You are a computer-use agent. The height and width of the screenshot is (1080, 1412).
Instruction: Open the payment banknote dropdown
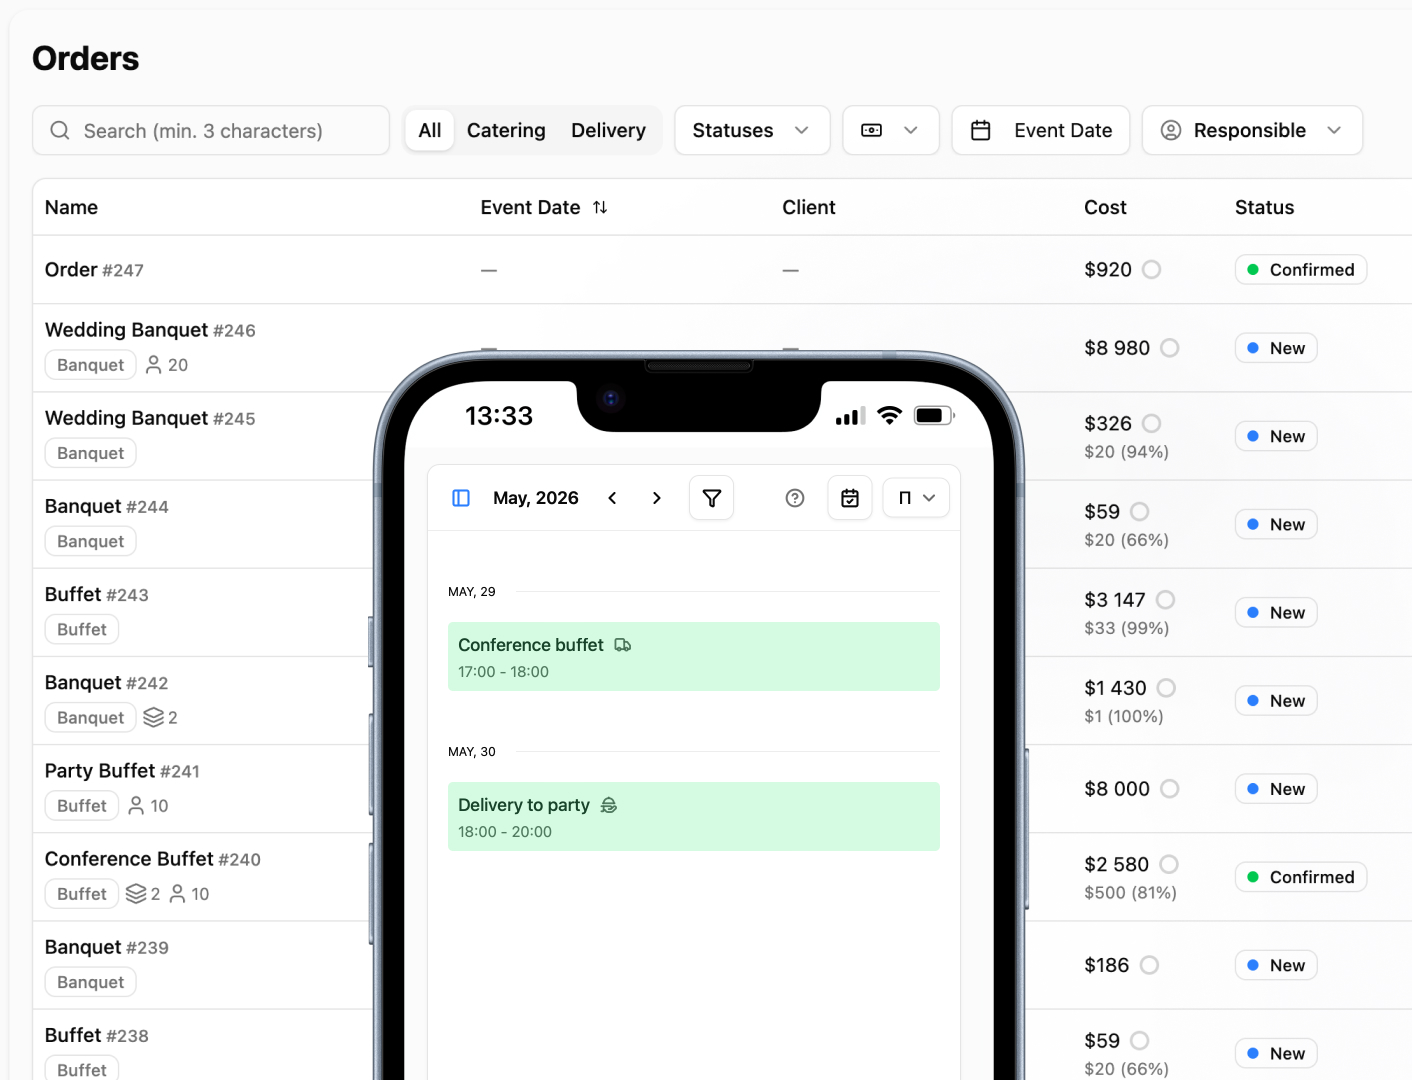coord(891,131)
